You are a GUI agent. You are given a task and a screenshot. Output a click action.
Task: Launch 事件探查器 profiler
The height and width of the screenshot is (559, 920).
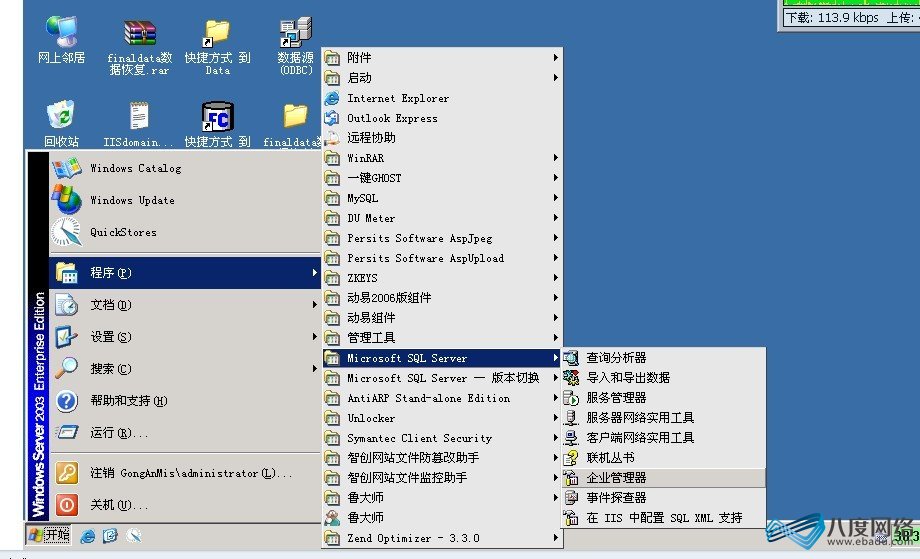click(x=664, y=497)
